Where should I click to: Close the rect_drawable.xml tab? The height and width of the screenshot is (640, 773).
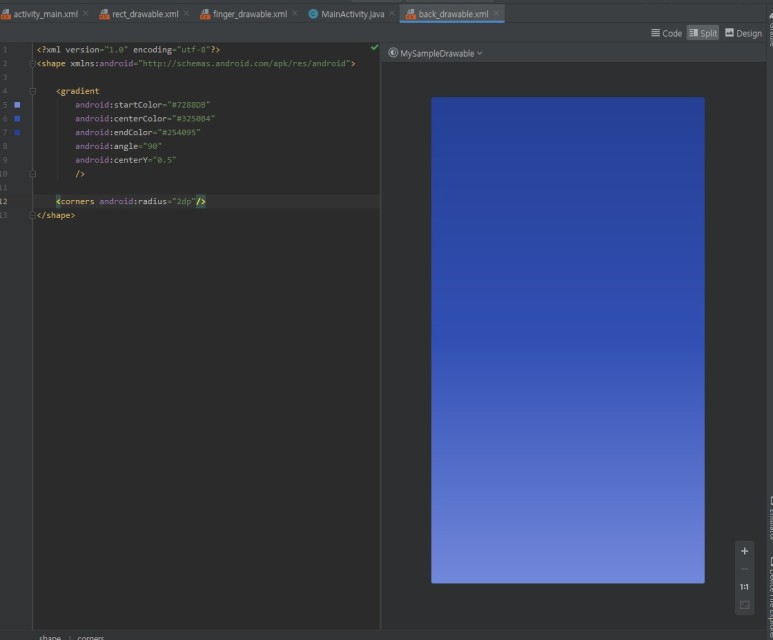186,14
